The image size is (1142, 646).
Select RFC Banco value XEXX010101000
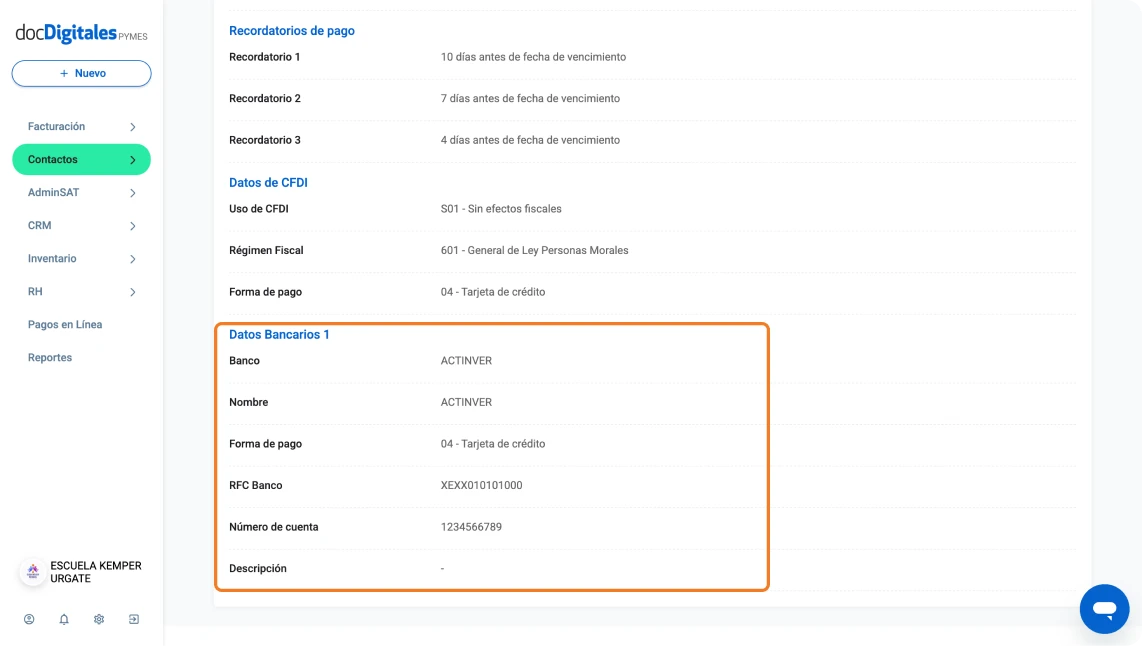[481, 485]
